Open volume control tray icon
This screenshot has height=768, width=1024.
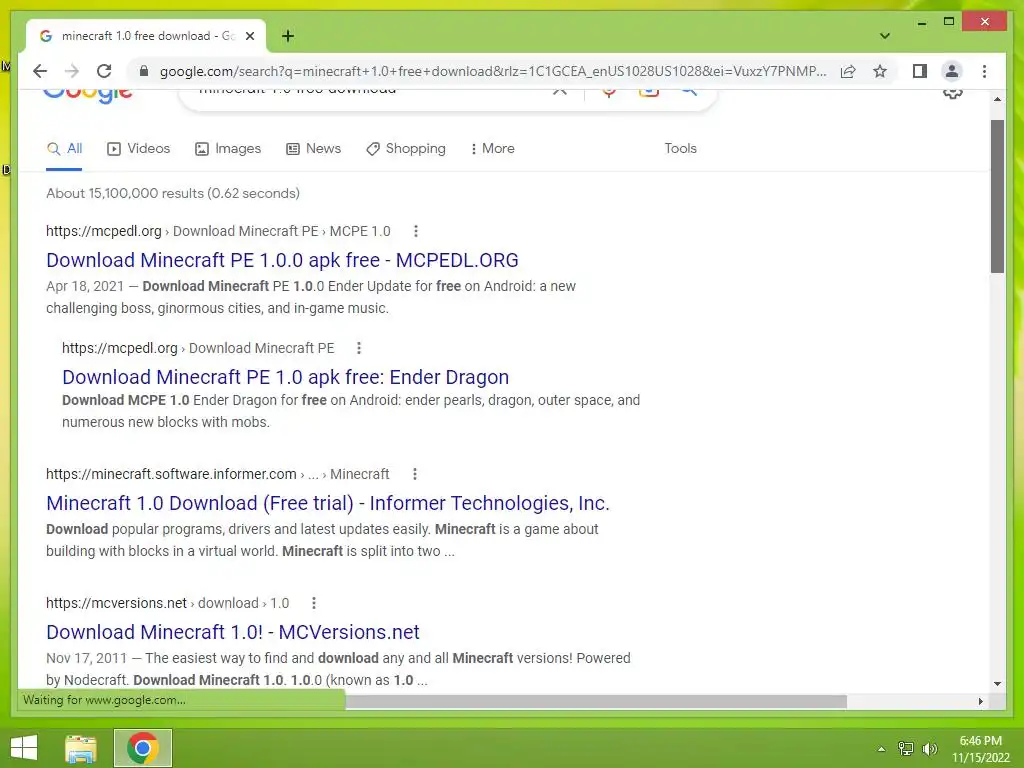click(929, 749)
